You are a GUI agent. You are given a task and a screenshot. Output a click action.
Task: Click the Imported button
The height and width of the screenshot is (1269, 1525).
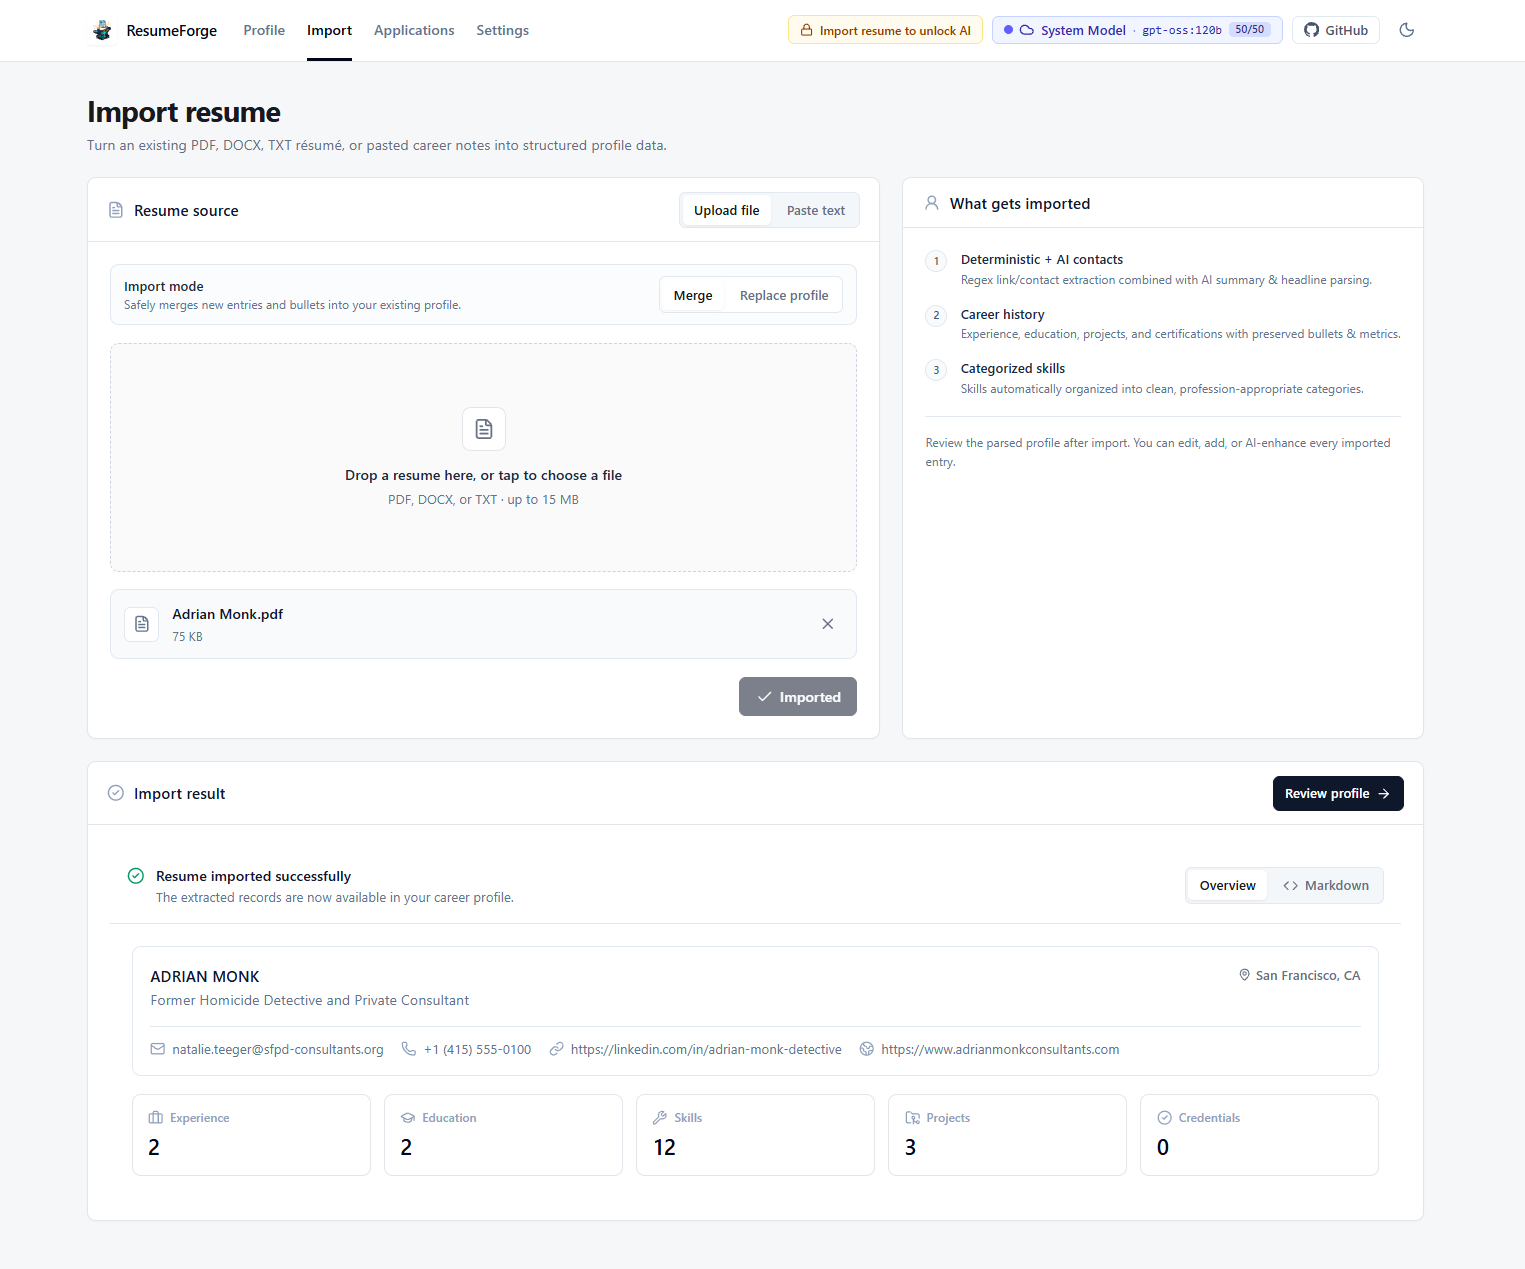798,697
